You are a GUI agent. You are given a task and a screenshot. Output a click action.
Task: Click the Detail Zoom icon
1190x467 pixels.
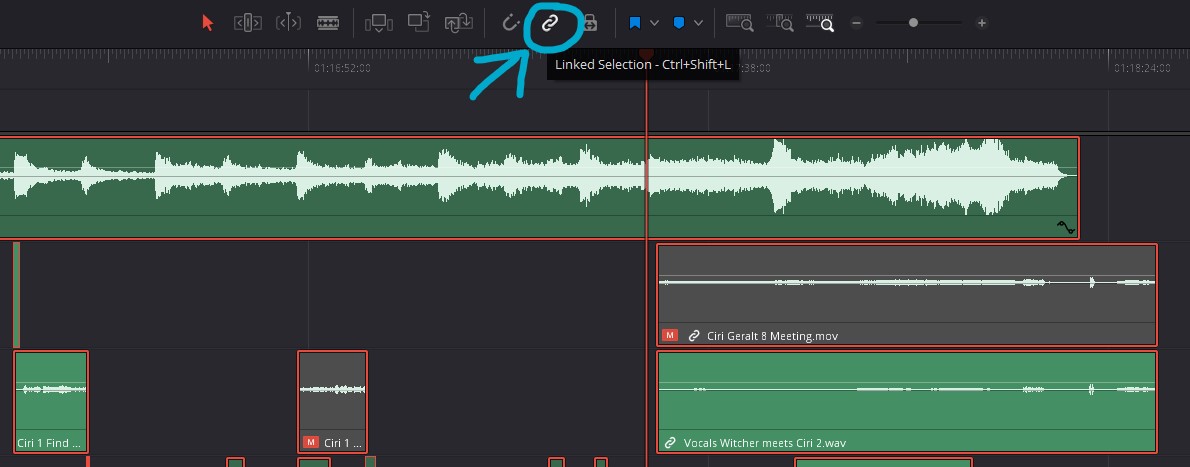(x=780, y=23)
